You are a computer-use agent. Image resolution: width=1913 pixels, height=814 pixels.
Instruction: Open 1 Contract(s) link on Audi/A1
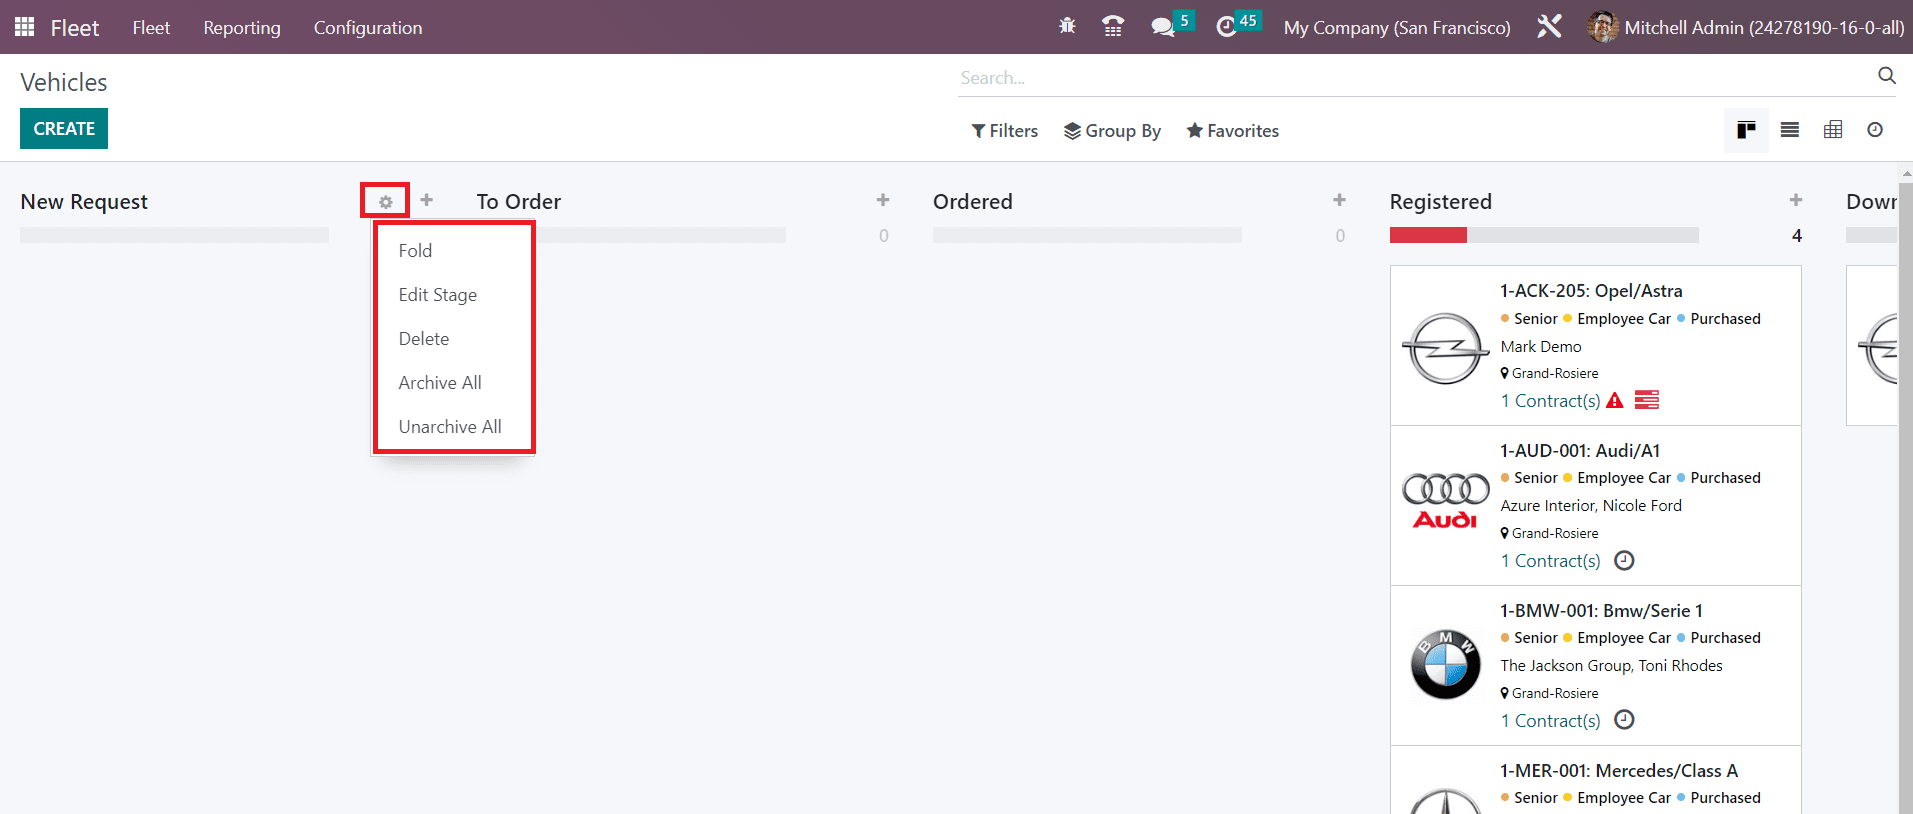tap(1550, 561)
